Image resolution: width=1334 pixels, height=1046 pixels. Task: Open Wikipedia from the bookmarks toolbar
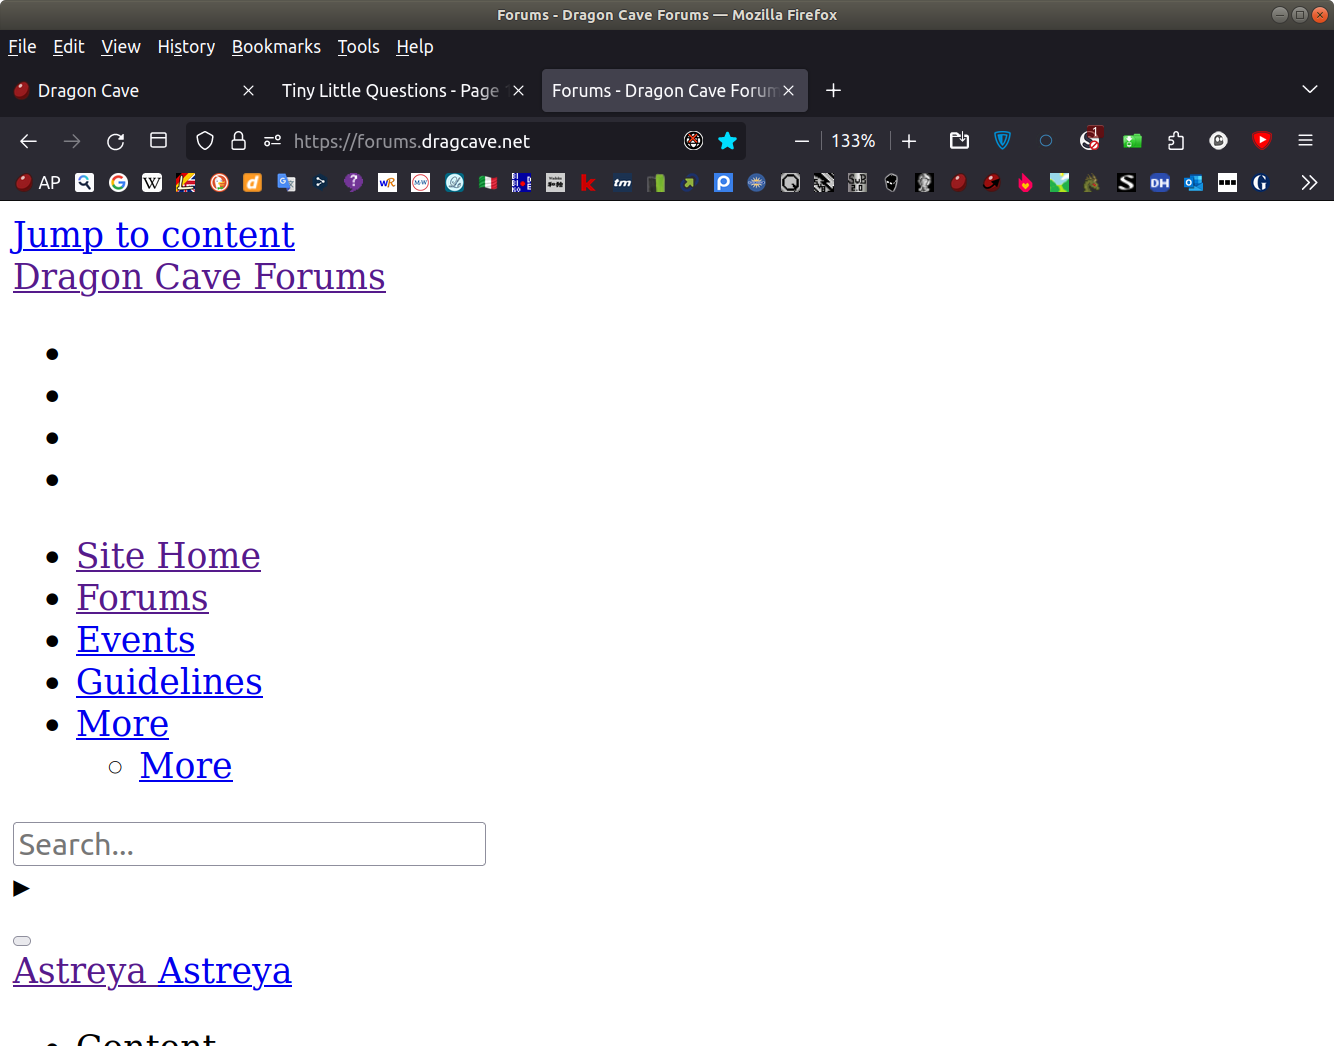tap(152, 183)
